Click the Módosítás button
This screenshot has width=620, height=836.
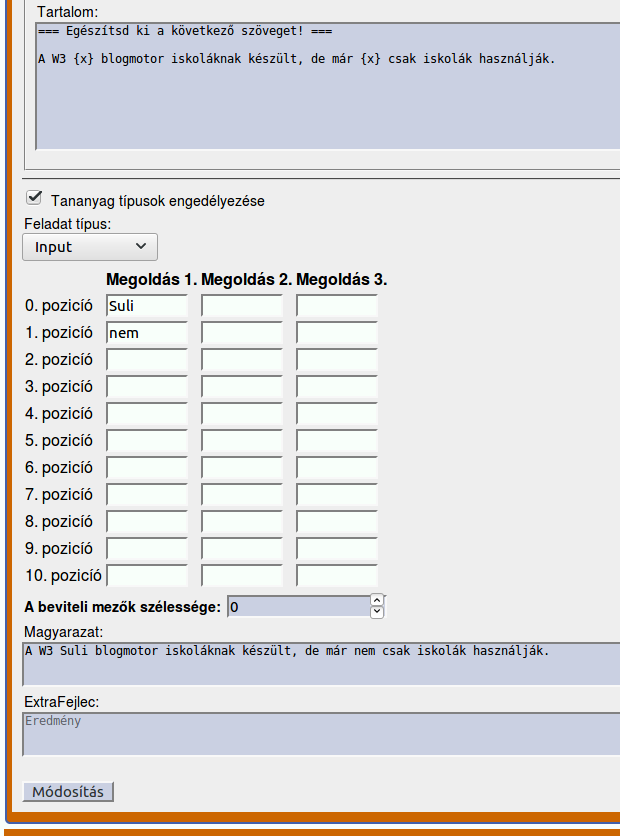[68, 792]
